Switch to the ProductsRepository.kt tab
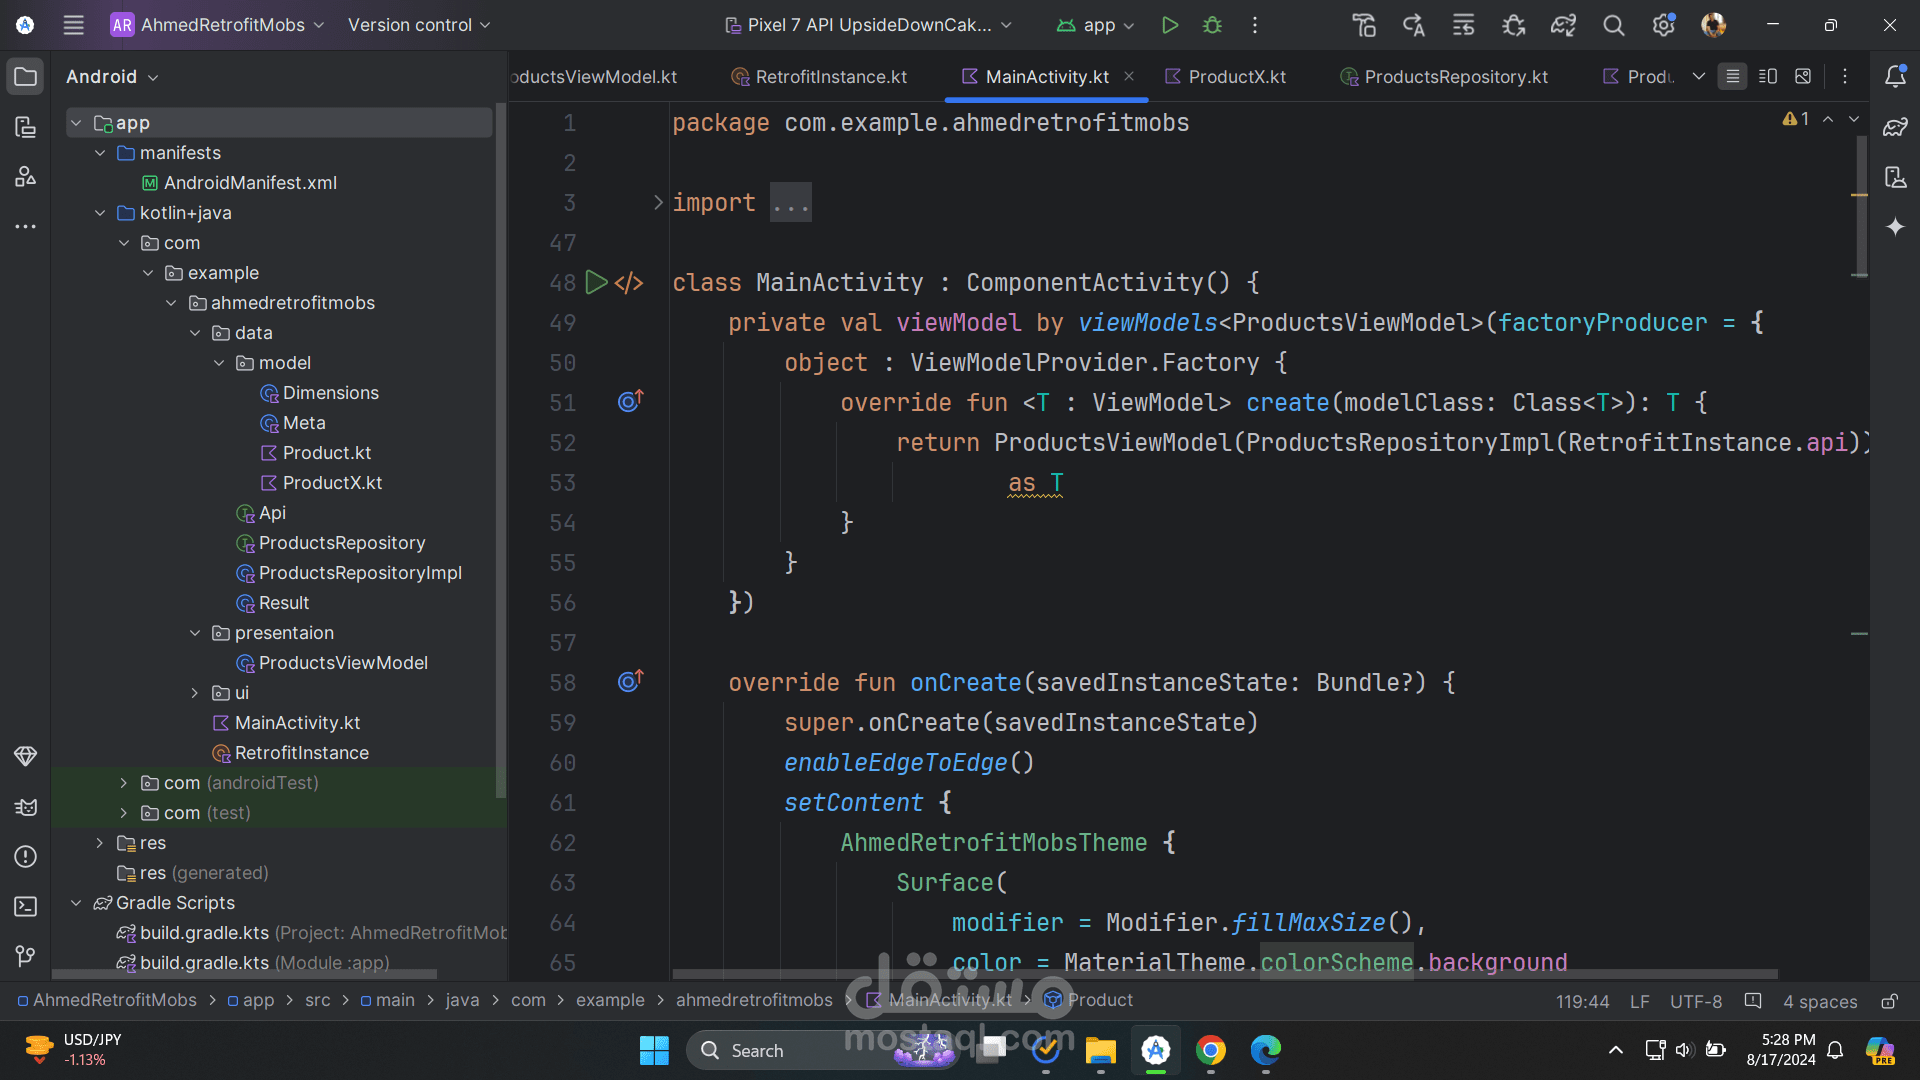Image resolution: width=1920 pixels, height=1080 pixels. [x=1455, y=77]
